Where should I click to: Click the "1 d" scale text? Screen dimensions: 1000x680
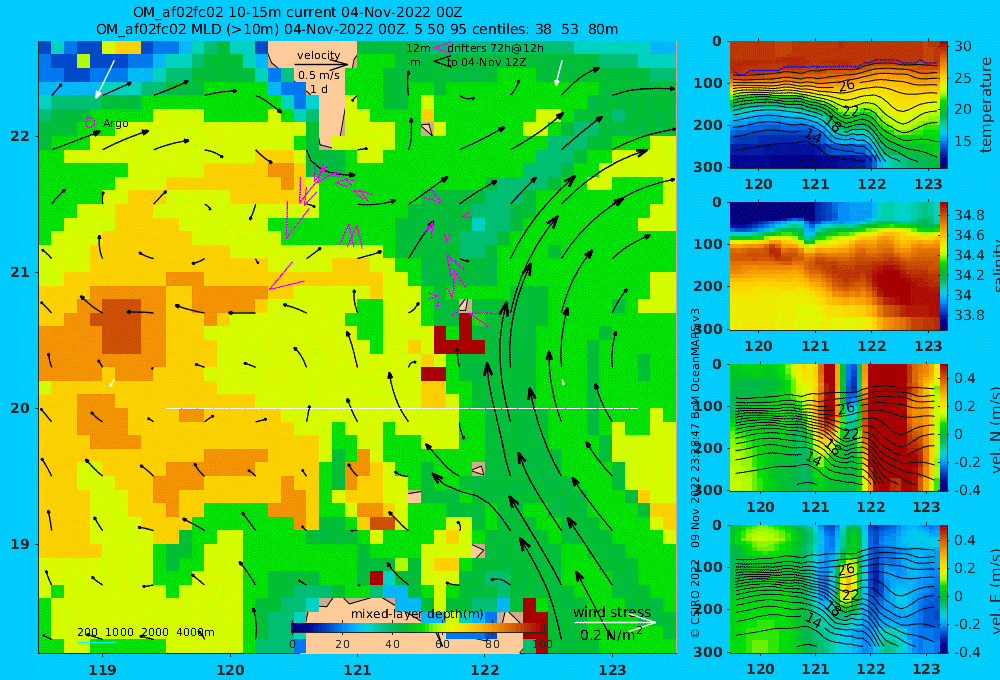[x=318, y=89]
